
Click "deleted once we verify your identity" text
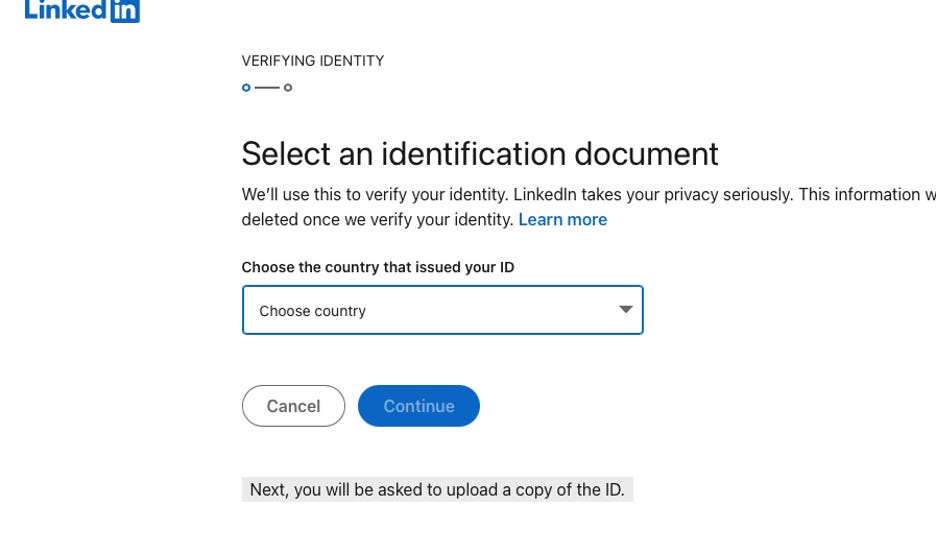(377, 220)
